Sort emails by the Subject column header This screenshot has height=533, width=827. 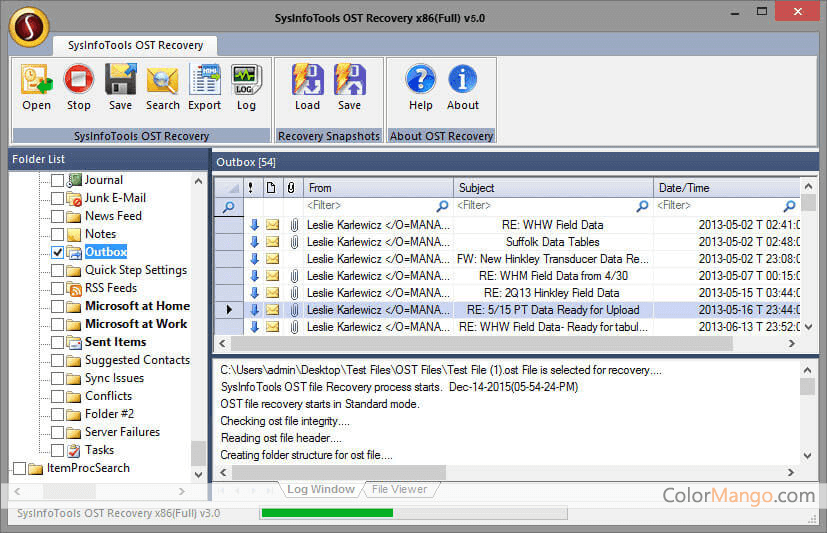point(552,188)
